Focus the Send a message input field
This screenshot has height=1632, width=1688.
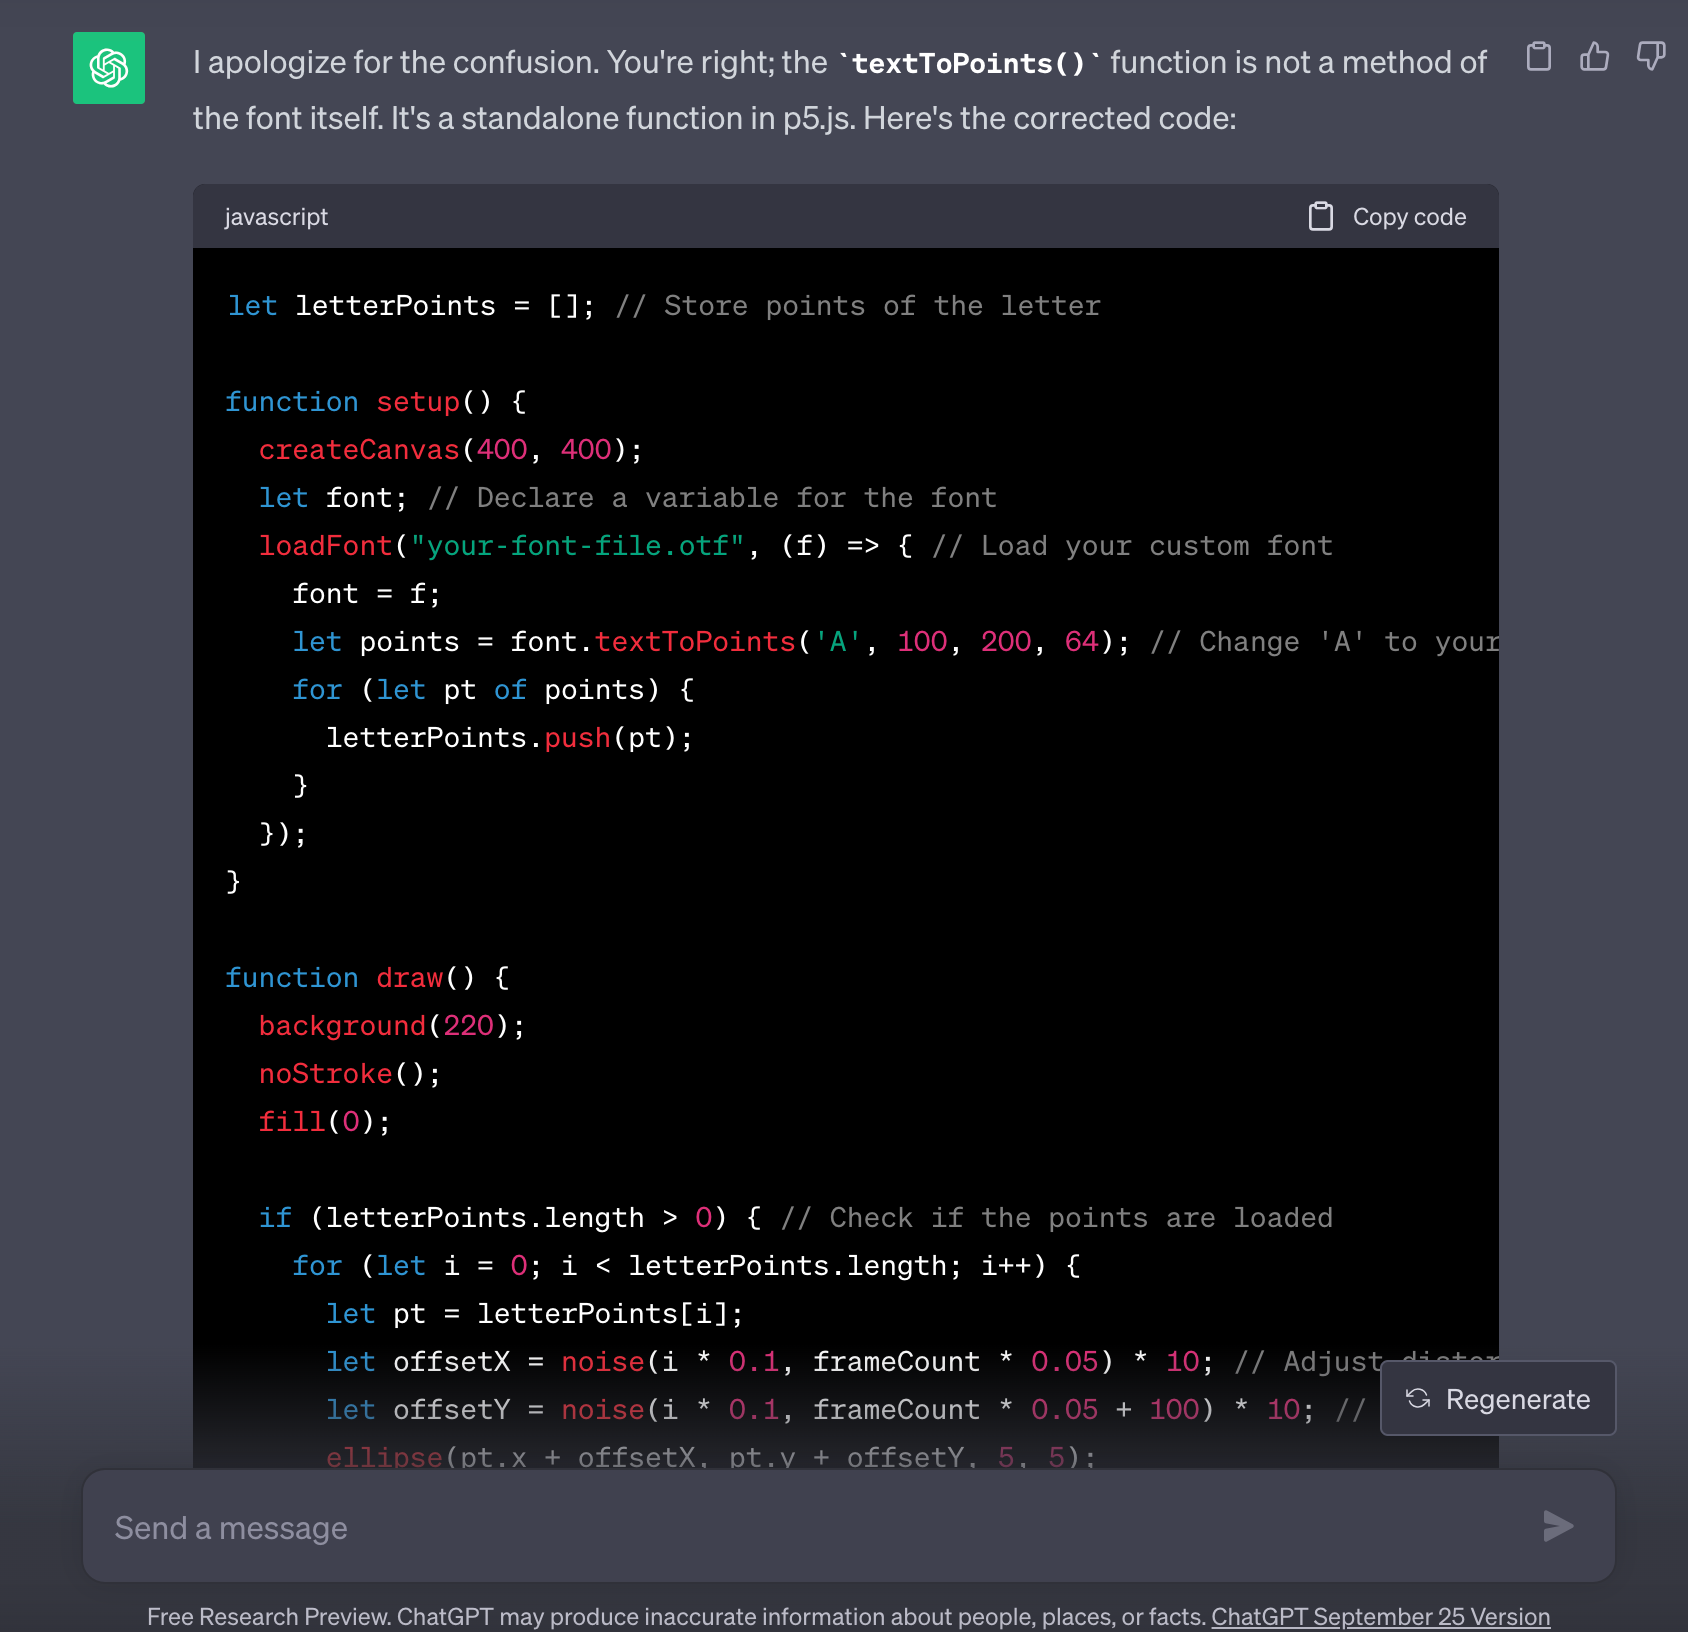point(849,1526)
